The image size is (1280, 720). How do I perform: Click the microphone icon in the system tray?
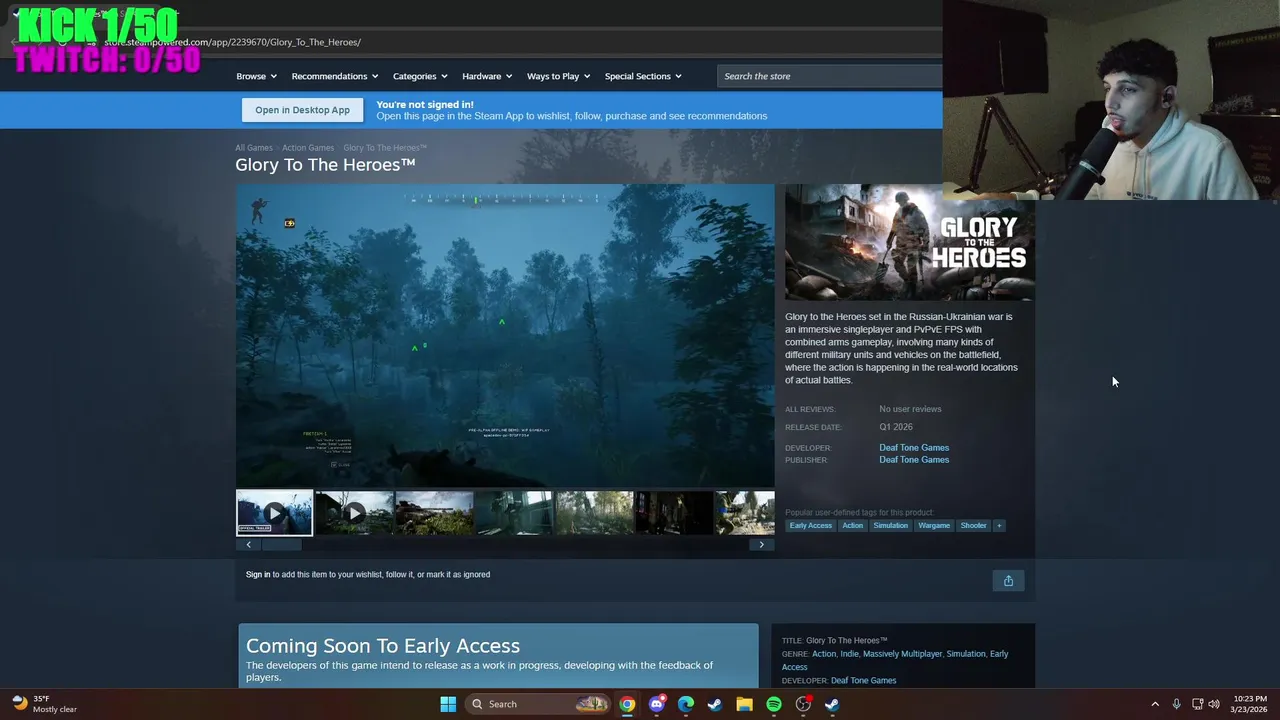tap(1176, 704)
